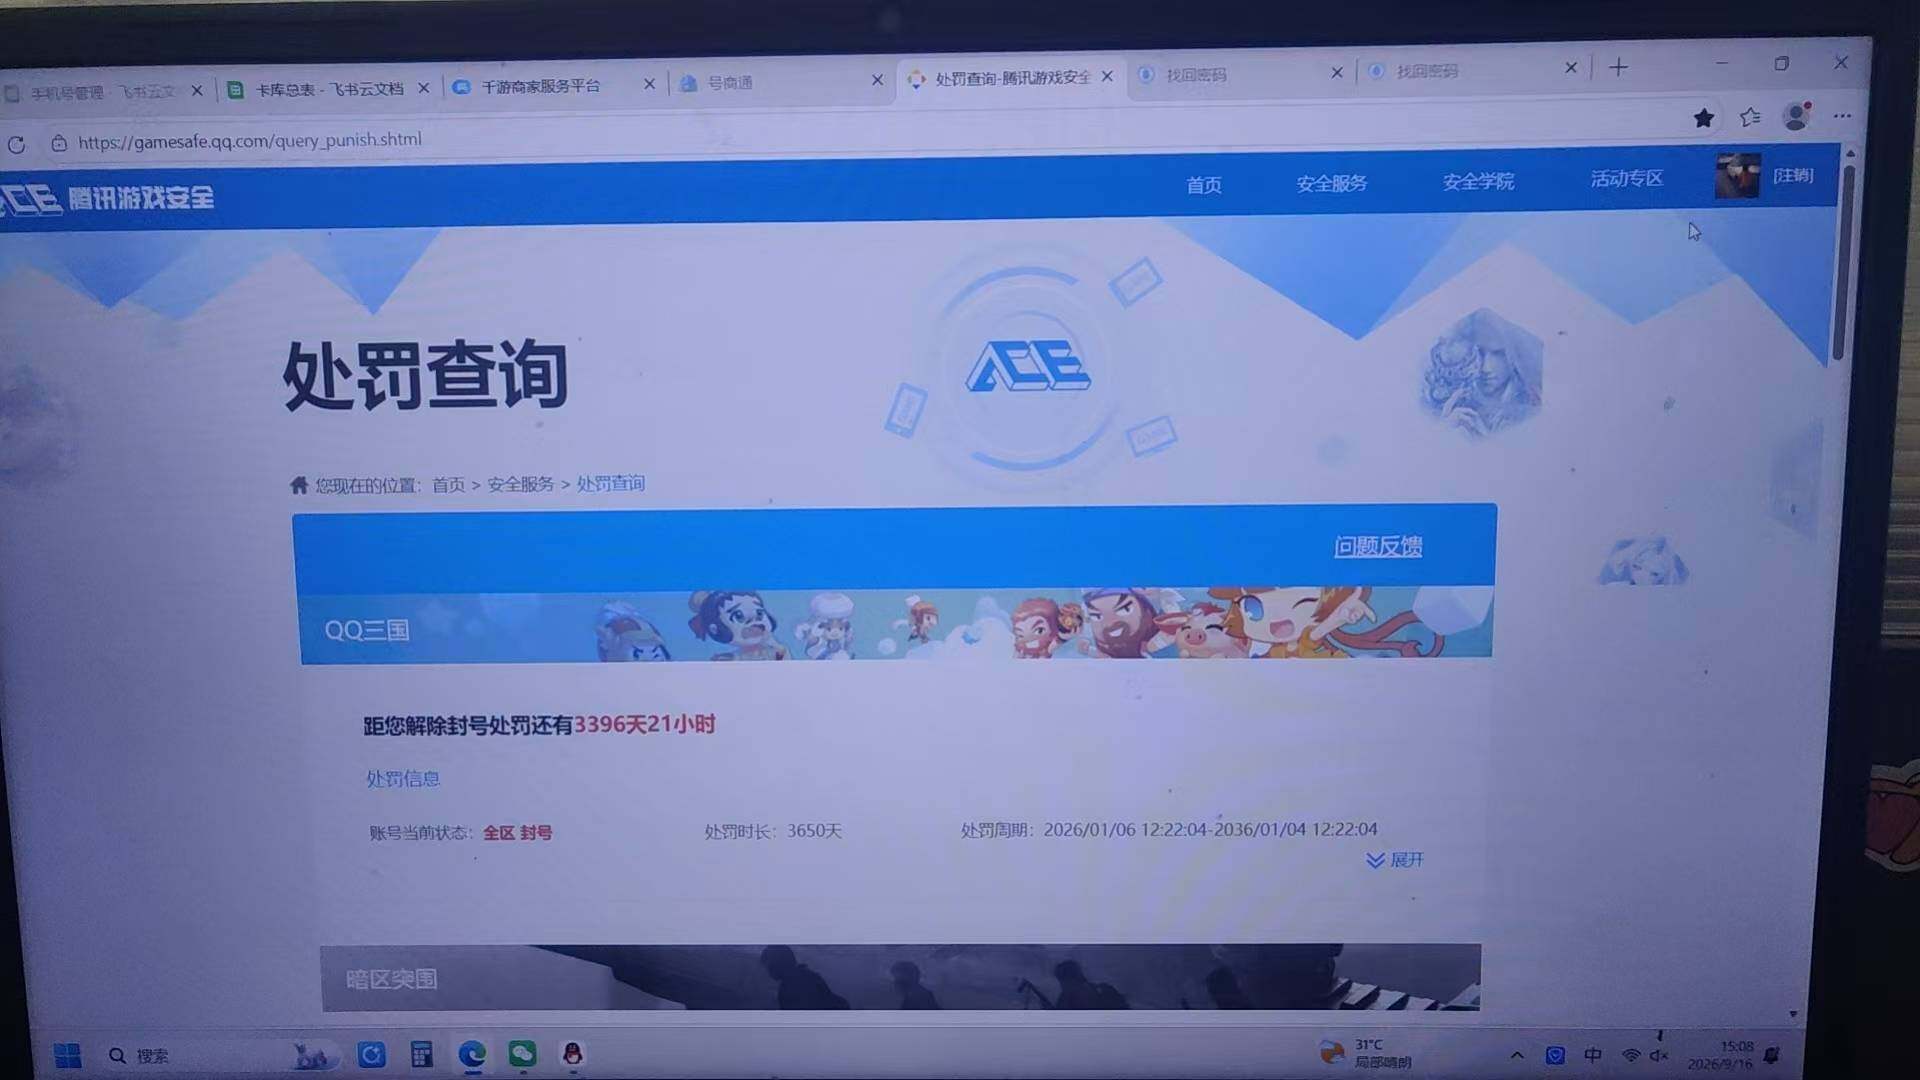Click the 全区 封号 status text
The image size is (1920, 1080).
[x=517, y=832]
